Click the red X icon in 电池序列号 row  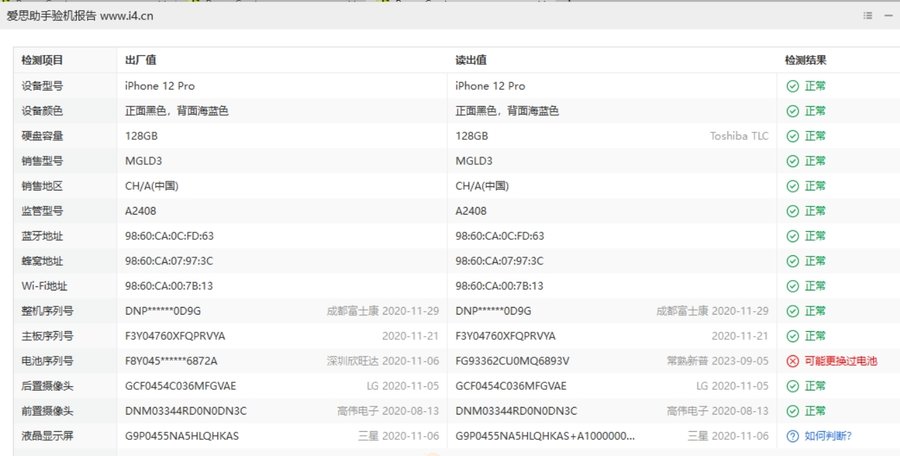click(793, 361)
